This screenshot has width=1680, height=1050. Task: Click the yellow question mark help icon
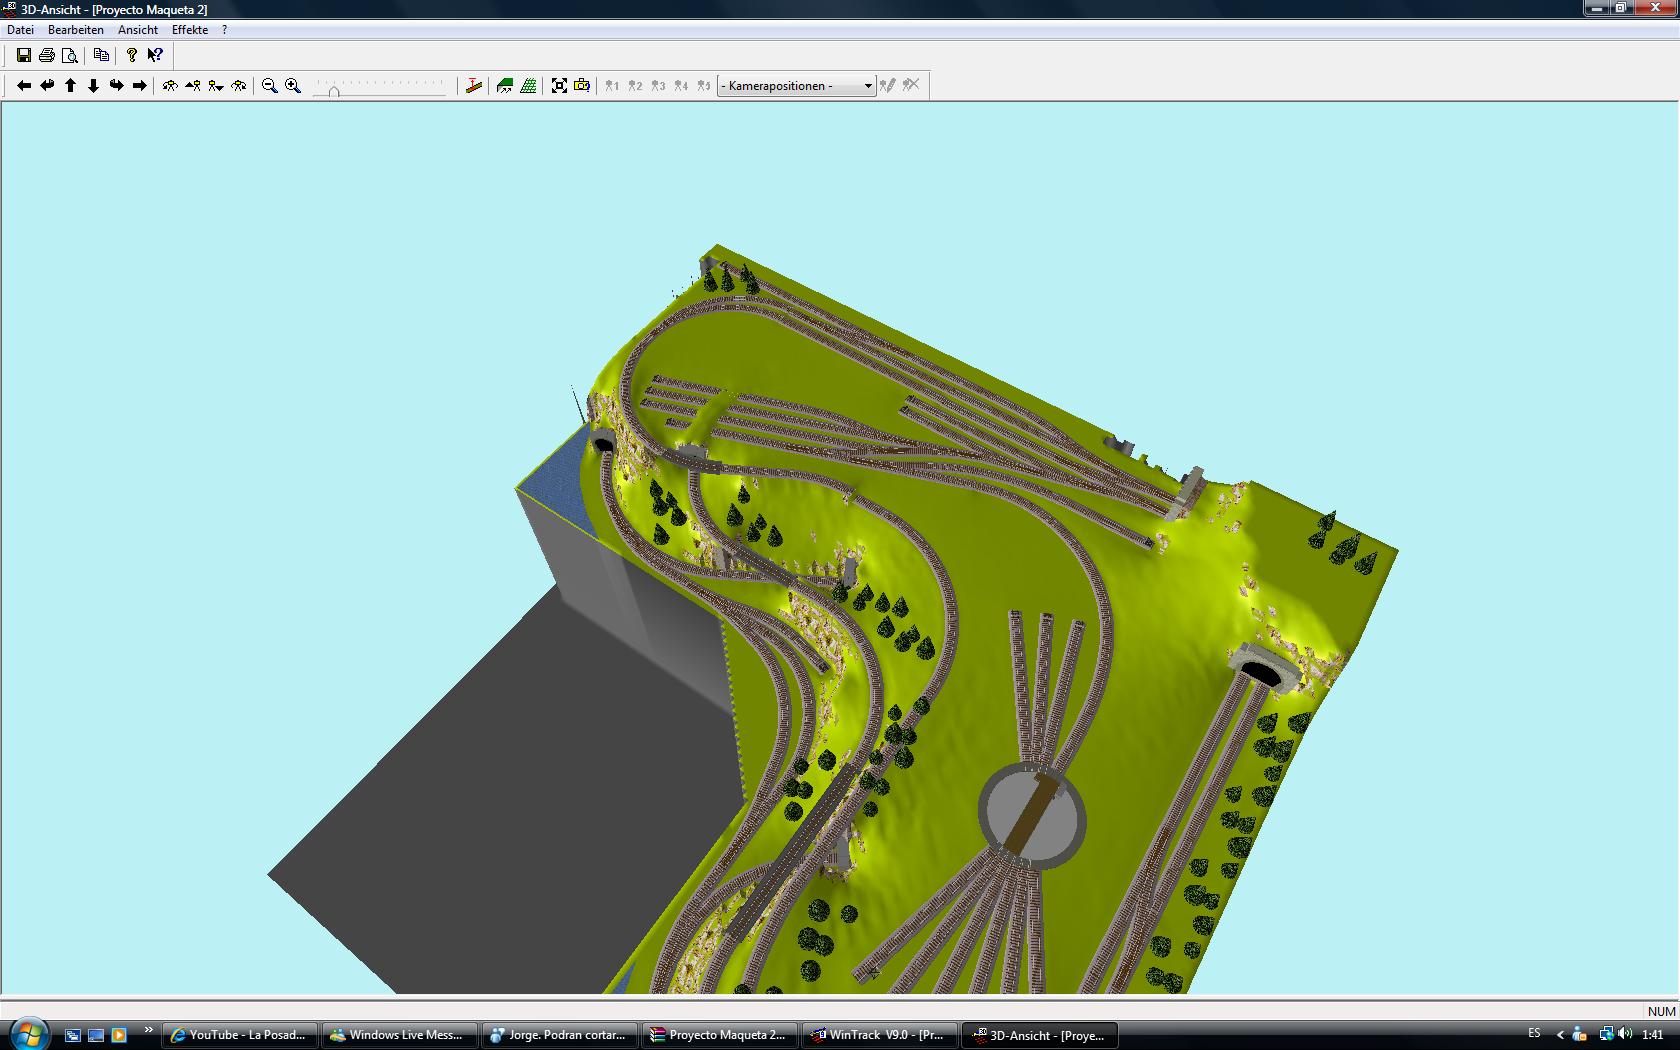132,56
